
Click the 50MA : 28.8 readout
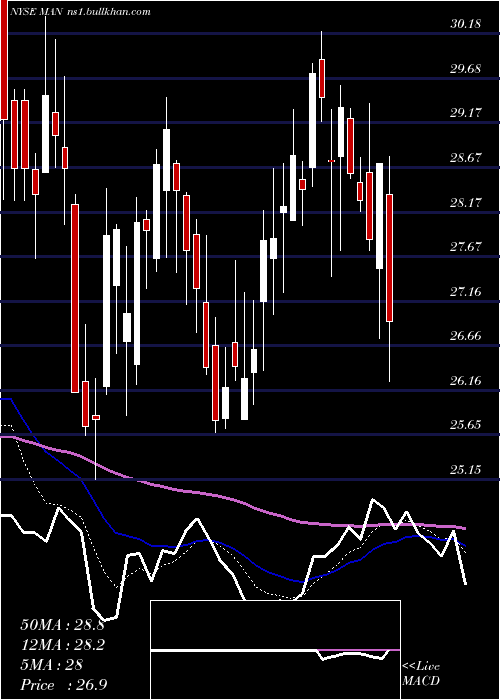tap(62, 625)
